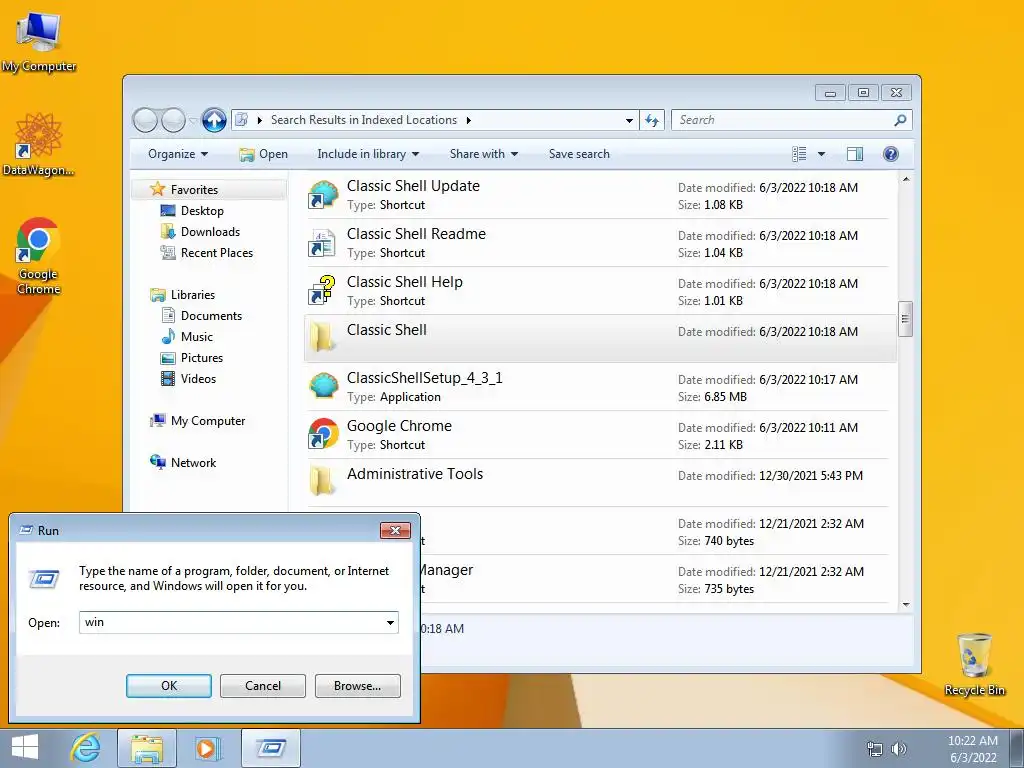Open the address bar history dropdown arrow
This screenshot has height=768, width=1024.
coord(629,121)
